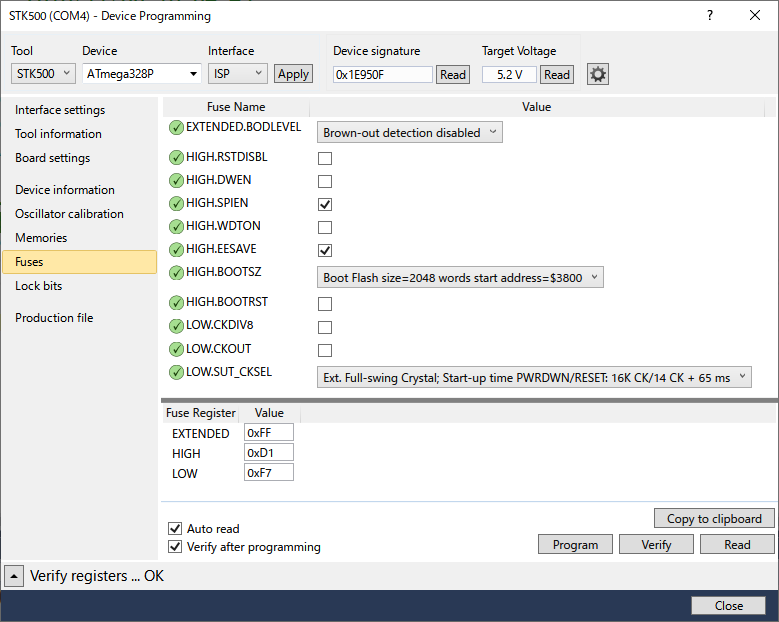This screenshot has width=779, height=622.
Task: Open the Interface dropdown showing ISP
Action: [x=237, y=74]
